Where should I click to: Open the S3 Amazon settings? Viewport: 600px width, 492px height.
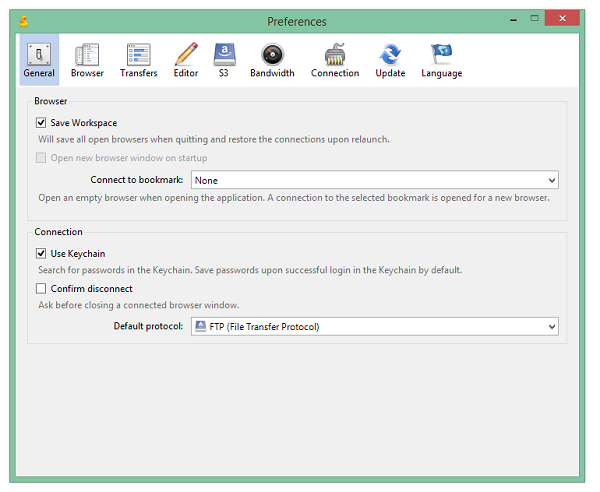pos(224,60)
